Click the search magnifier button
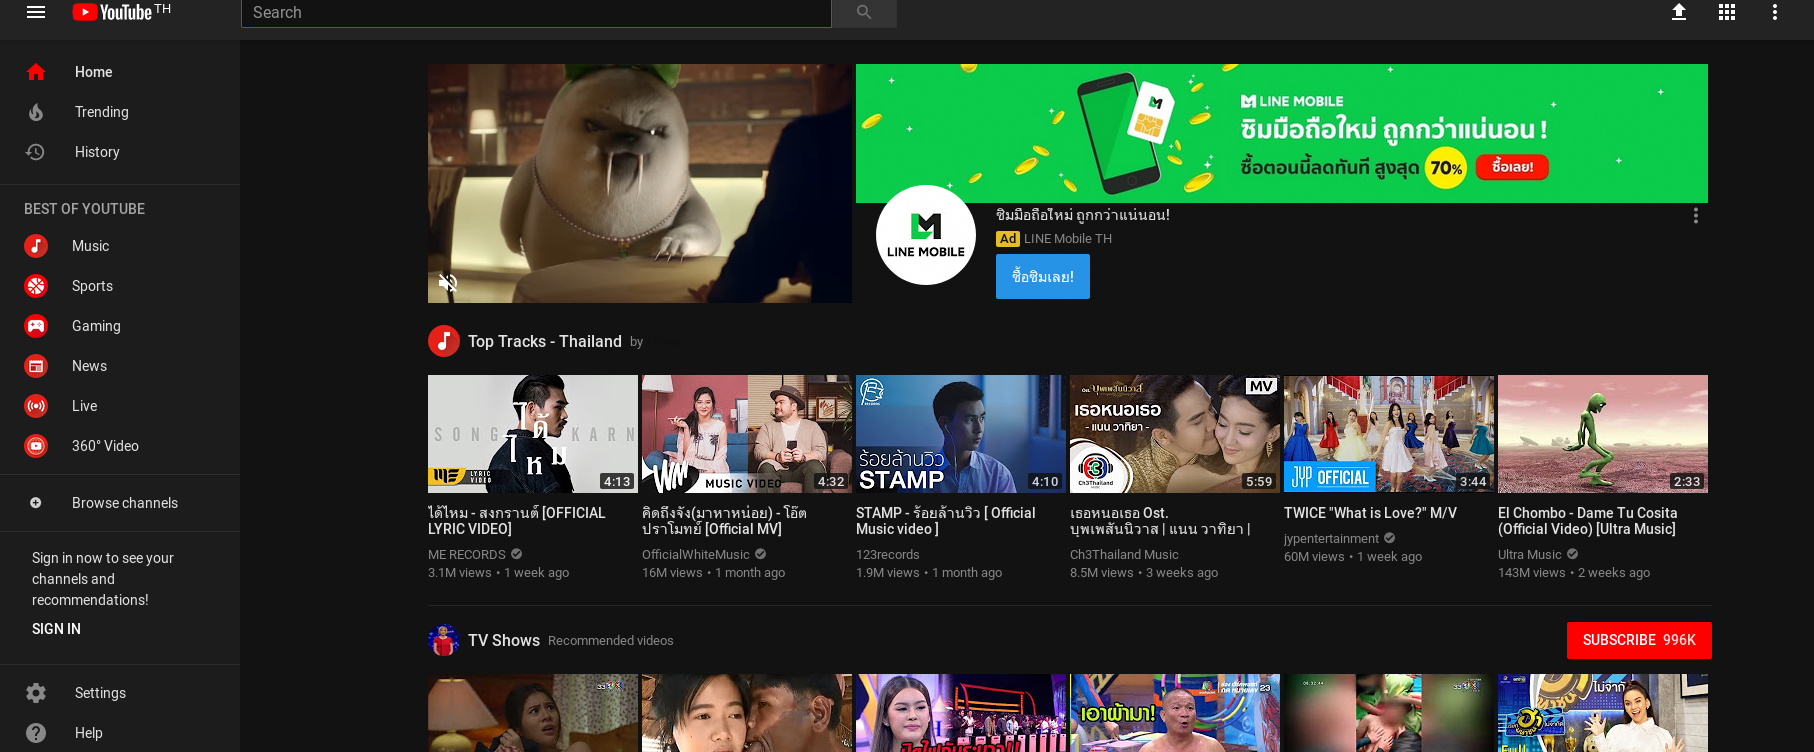The image size is (1814, 752). pos(864,12)
